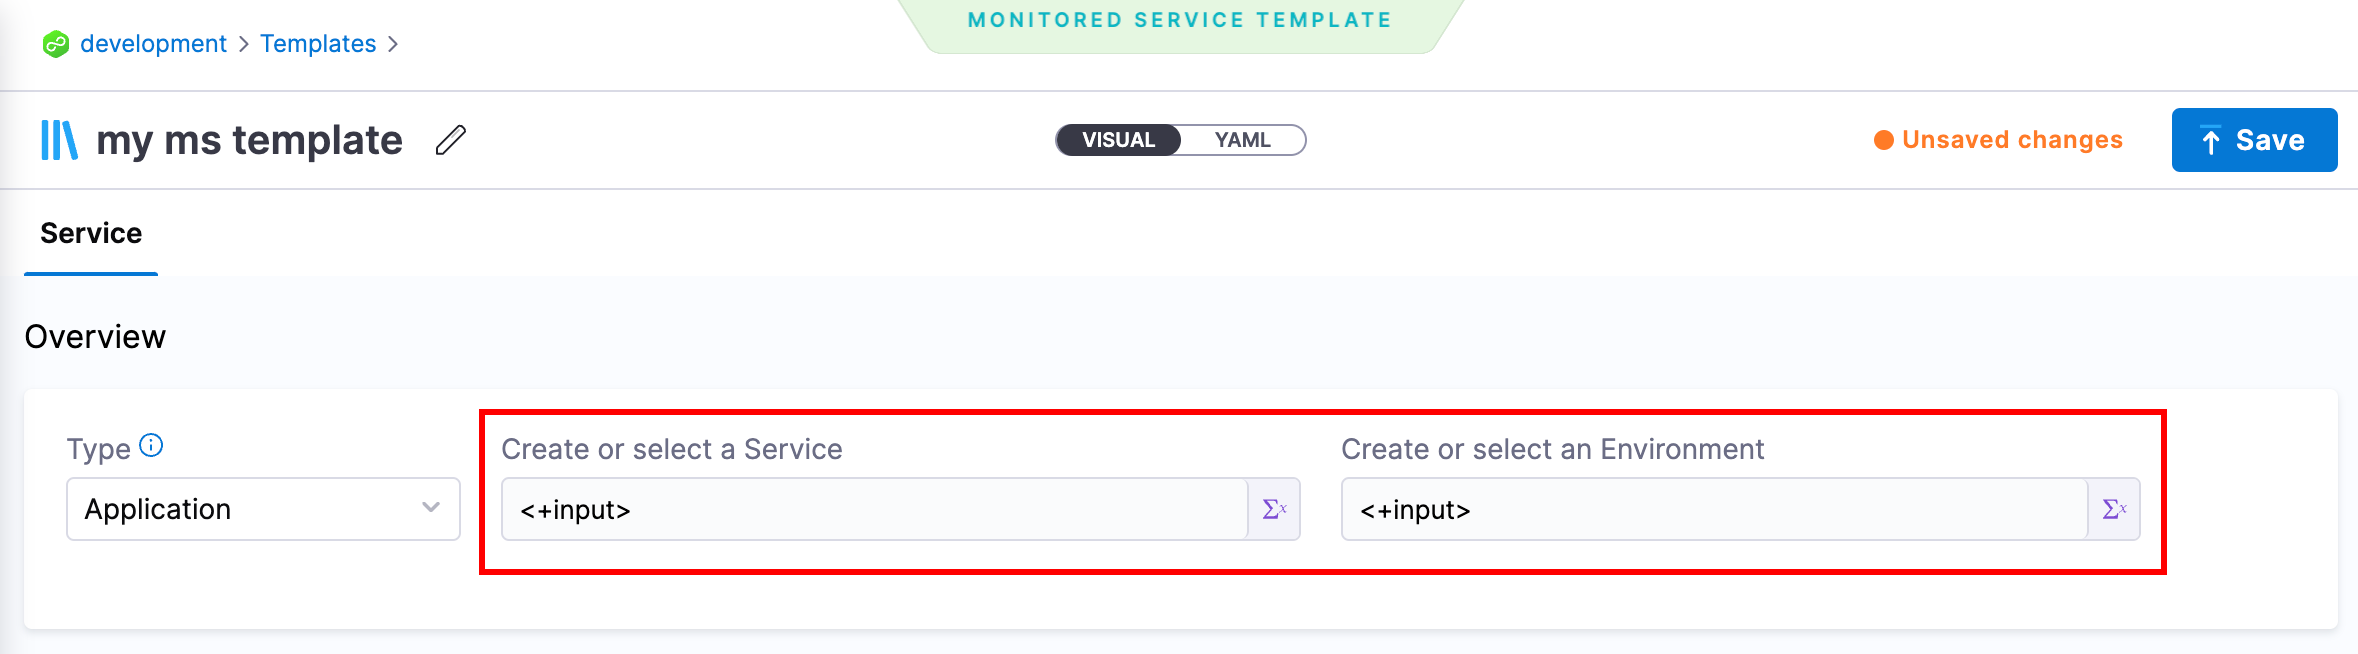Image resolution: width=2358 pixels, height=654 pixels.
Task: Open the development breadcrumb link
Action: 153,44
